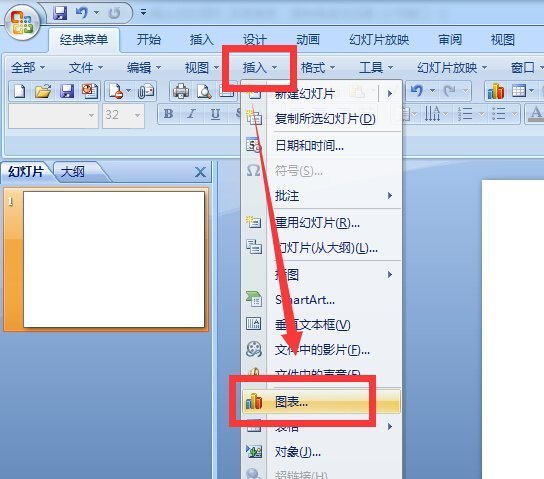Screen dimensions: 544x479
Task: Click the Email attachment paperclip icon
Action: click(x=146, y=92)
